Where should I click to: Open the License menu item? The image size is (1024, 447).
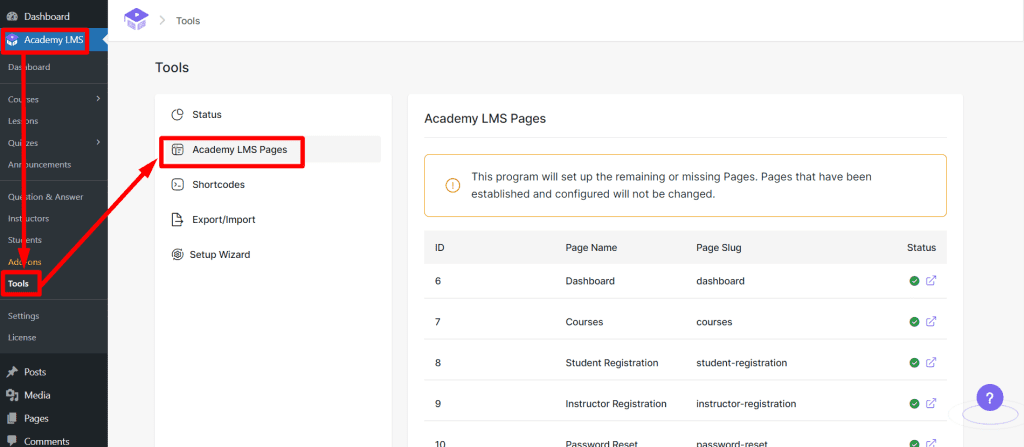point(22,337)
